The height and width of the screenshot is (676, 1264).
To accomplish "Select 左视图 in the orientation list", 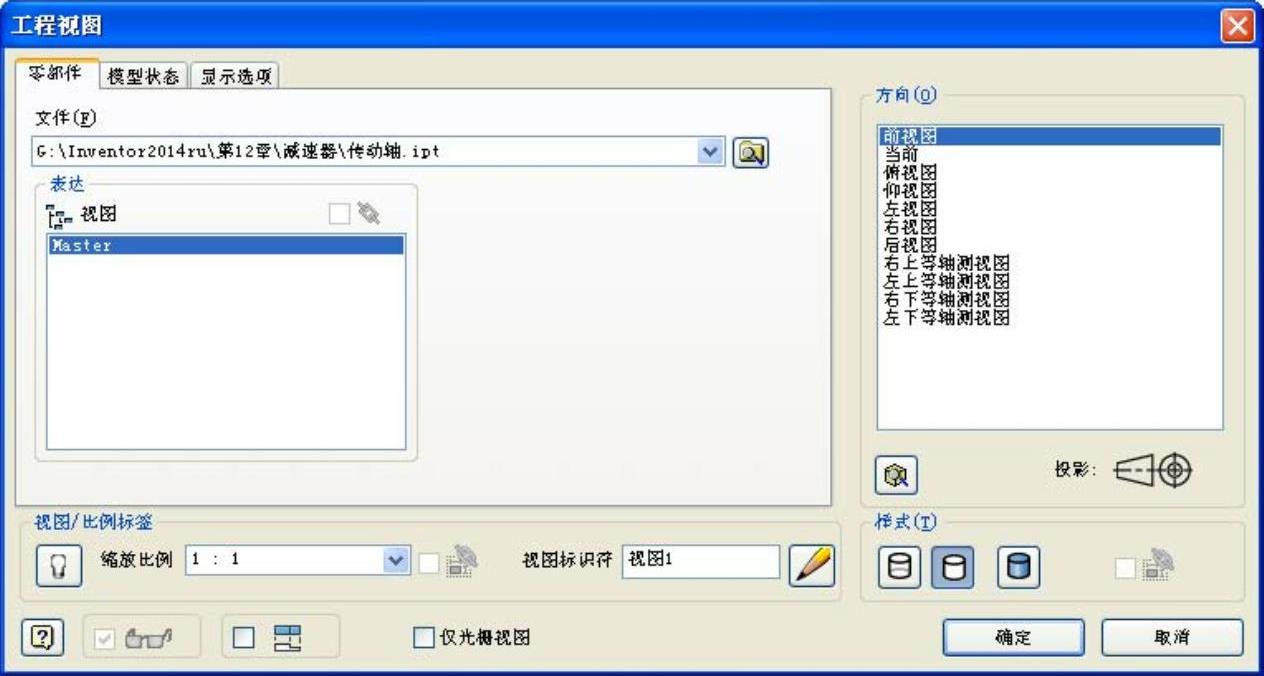I will [x=910, y=209].
